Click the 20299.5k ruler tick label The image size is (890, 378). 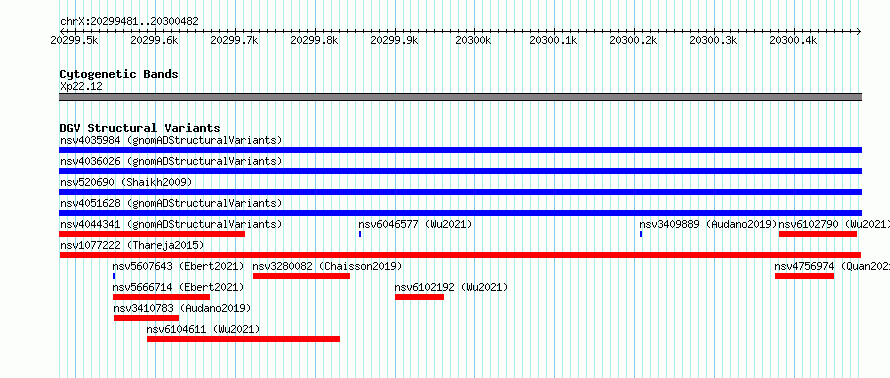(74, 40)
